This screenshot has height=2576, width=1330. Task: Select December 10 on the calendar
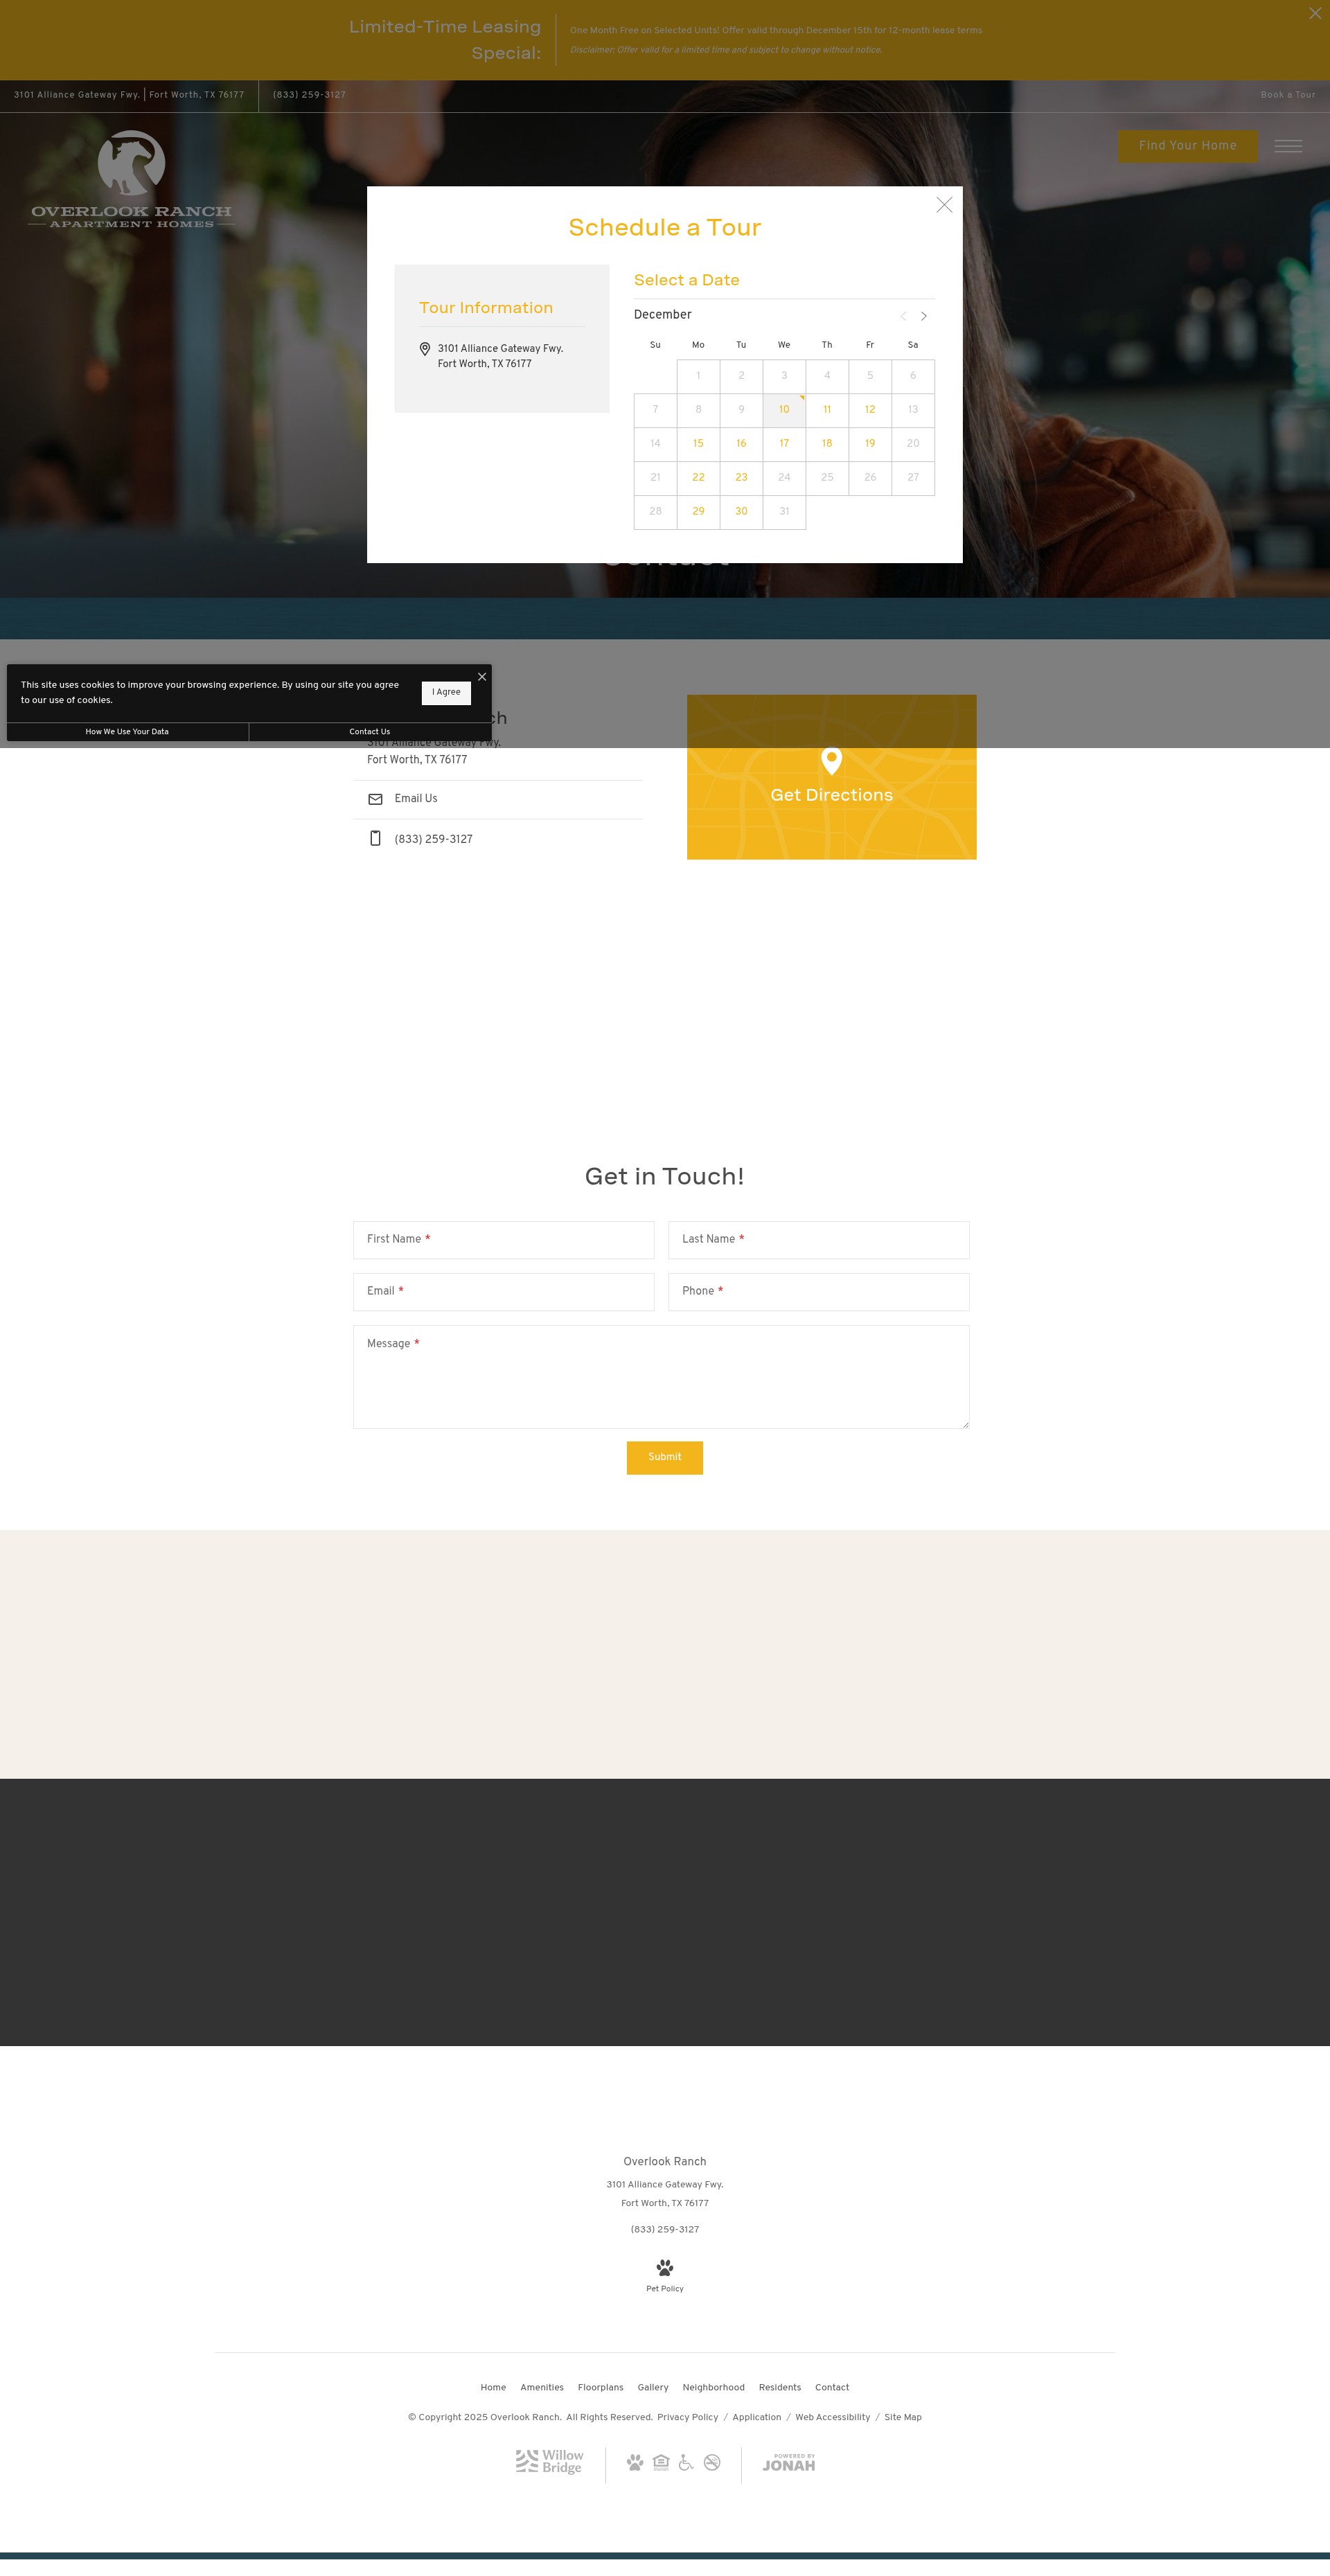pyautogui.click(x=784, y=410)
